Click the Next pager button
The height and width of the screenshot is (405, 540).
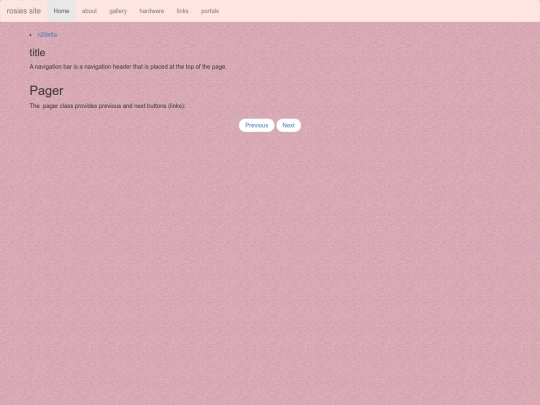(x=289, y=125)
